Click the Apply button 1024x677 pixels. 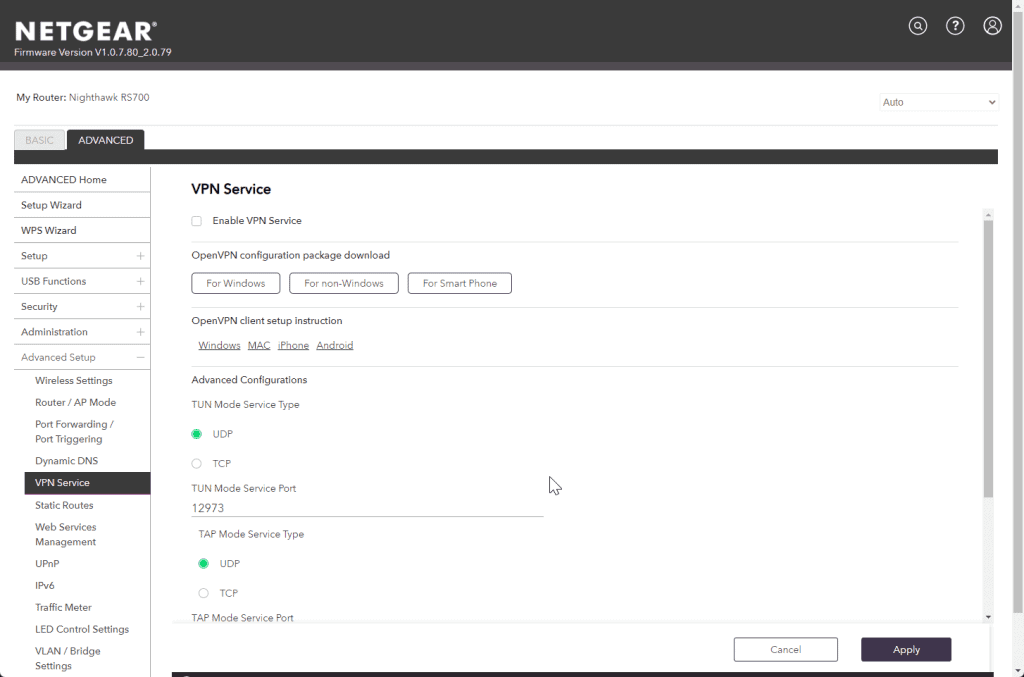click(905, 650)
